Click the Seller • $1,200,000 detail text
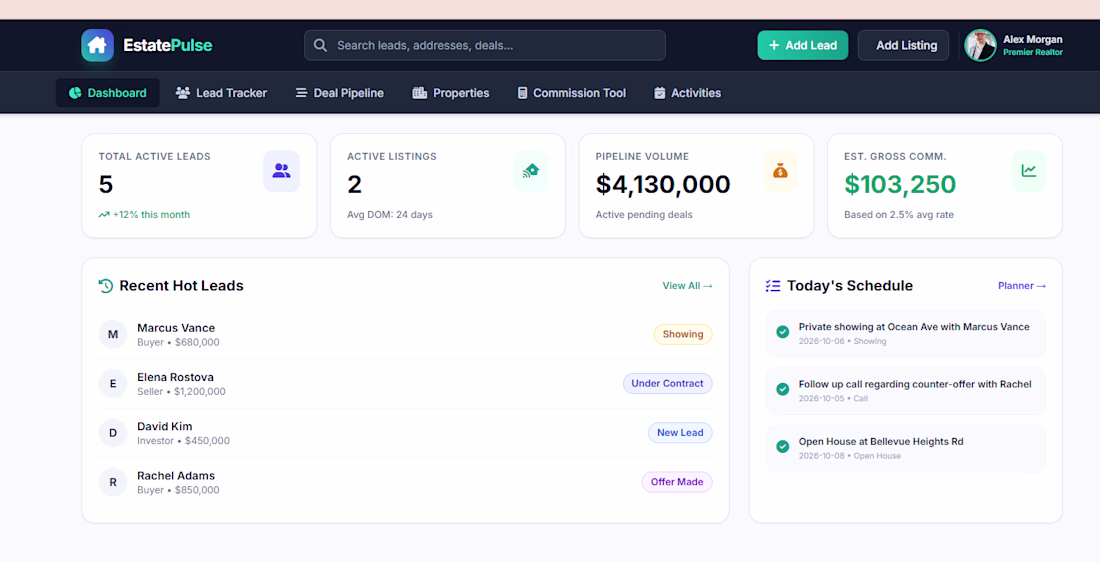Screen dimensions: 1100x562 182,392
